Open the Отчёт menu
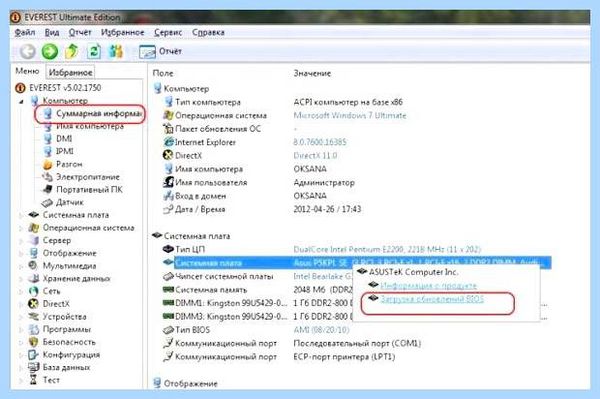600x399 pixels. (80, 33)
